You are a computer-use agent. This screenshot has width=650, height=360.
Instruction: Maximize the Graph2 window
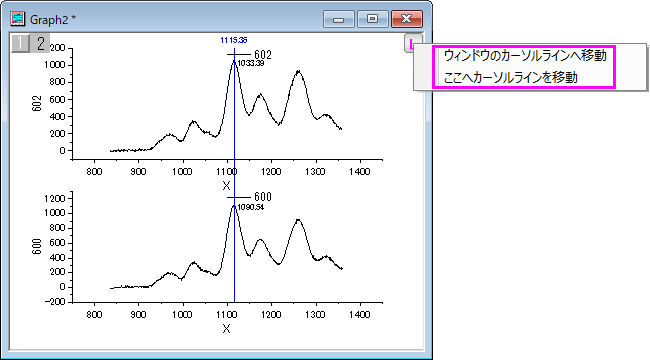tap(372, 19)
